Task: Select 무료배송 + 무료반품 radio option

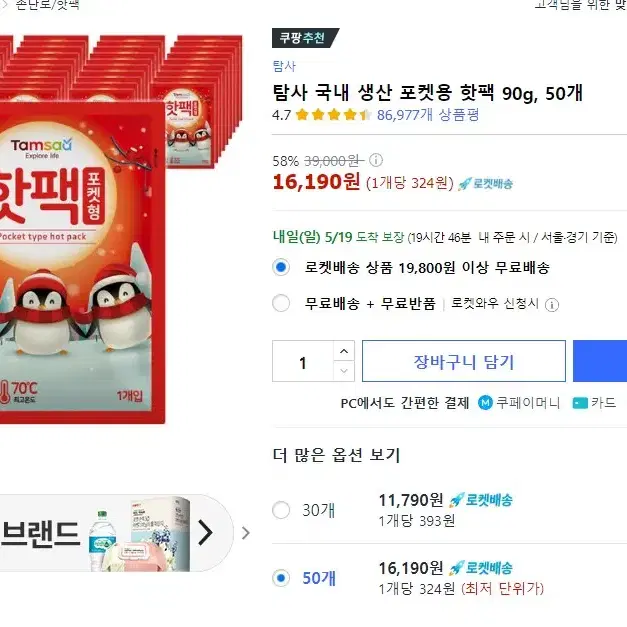Action: 281,303
